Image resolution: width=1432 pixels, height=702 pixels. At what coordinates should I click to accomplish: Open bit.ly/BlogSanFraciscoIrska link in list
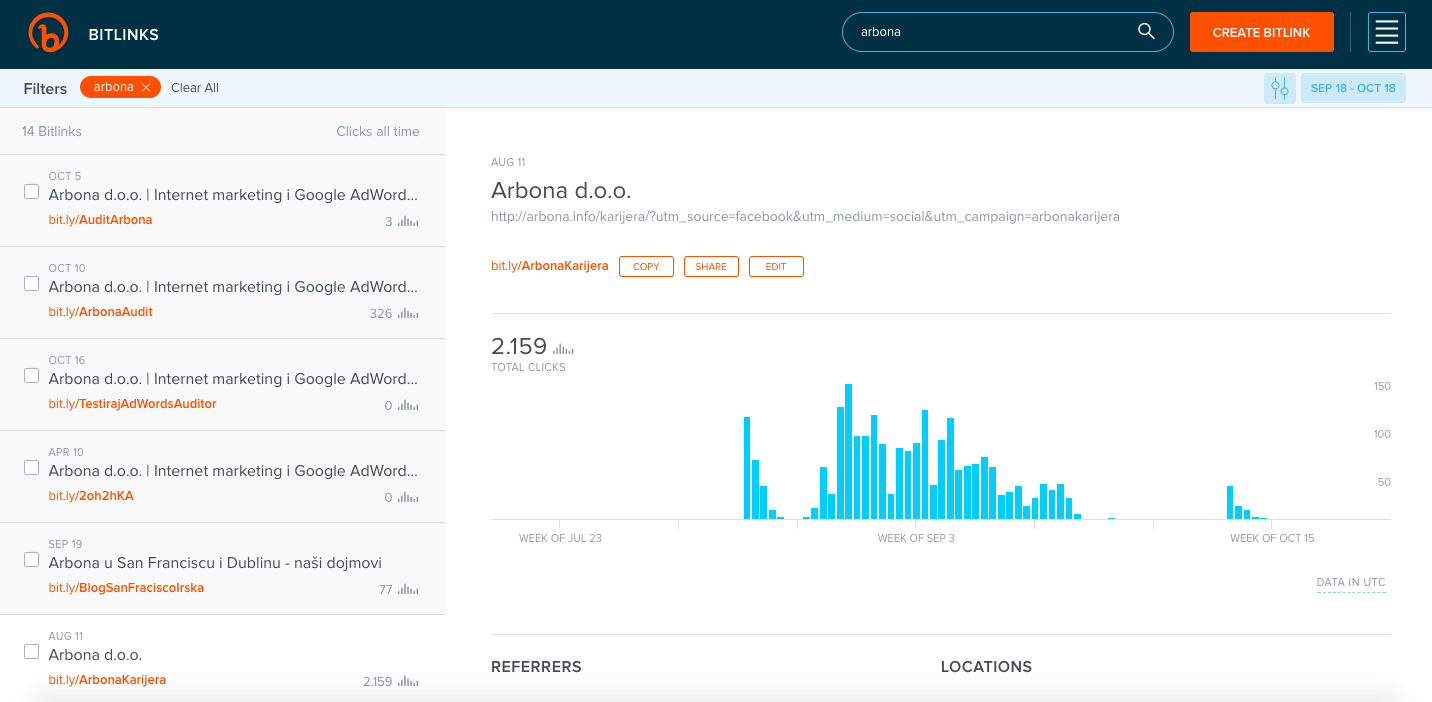click(x=126, y=588)
